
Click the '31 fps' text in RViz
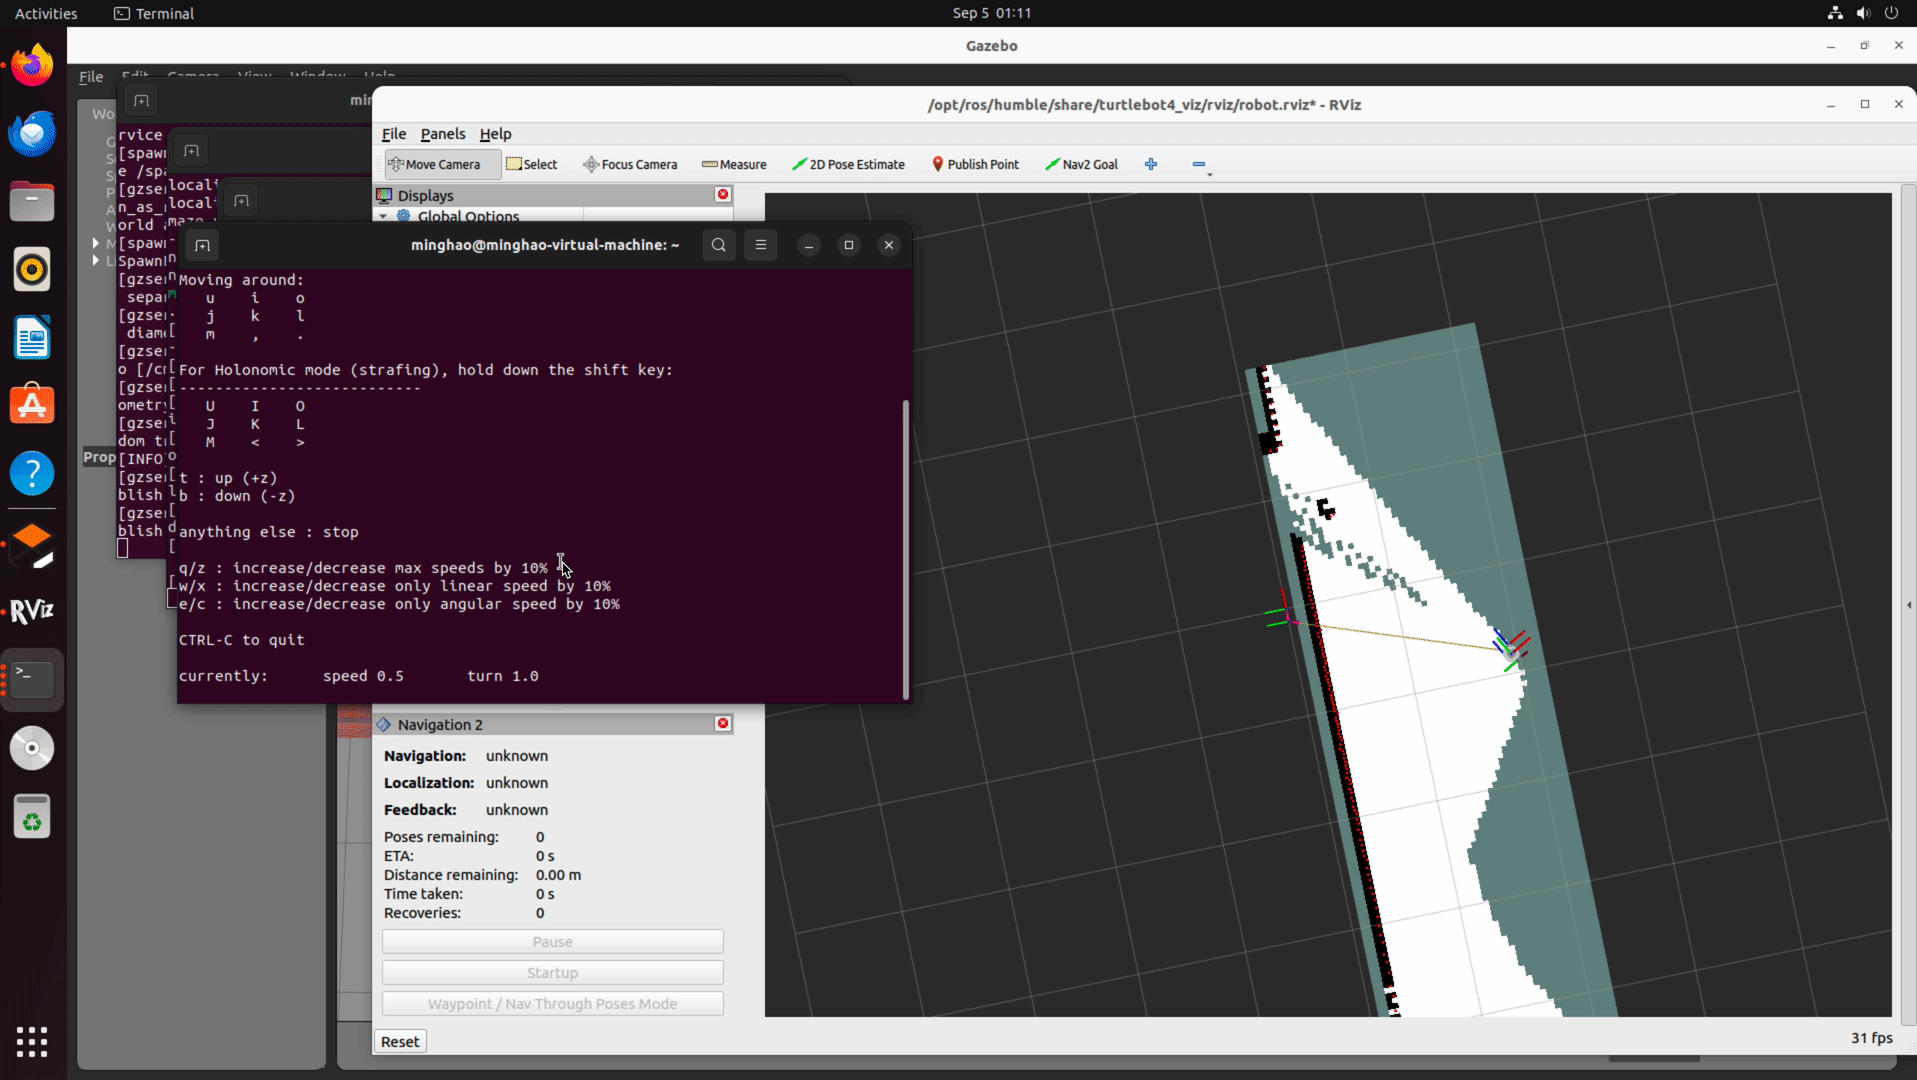1872,1038
